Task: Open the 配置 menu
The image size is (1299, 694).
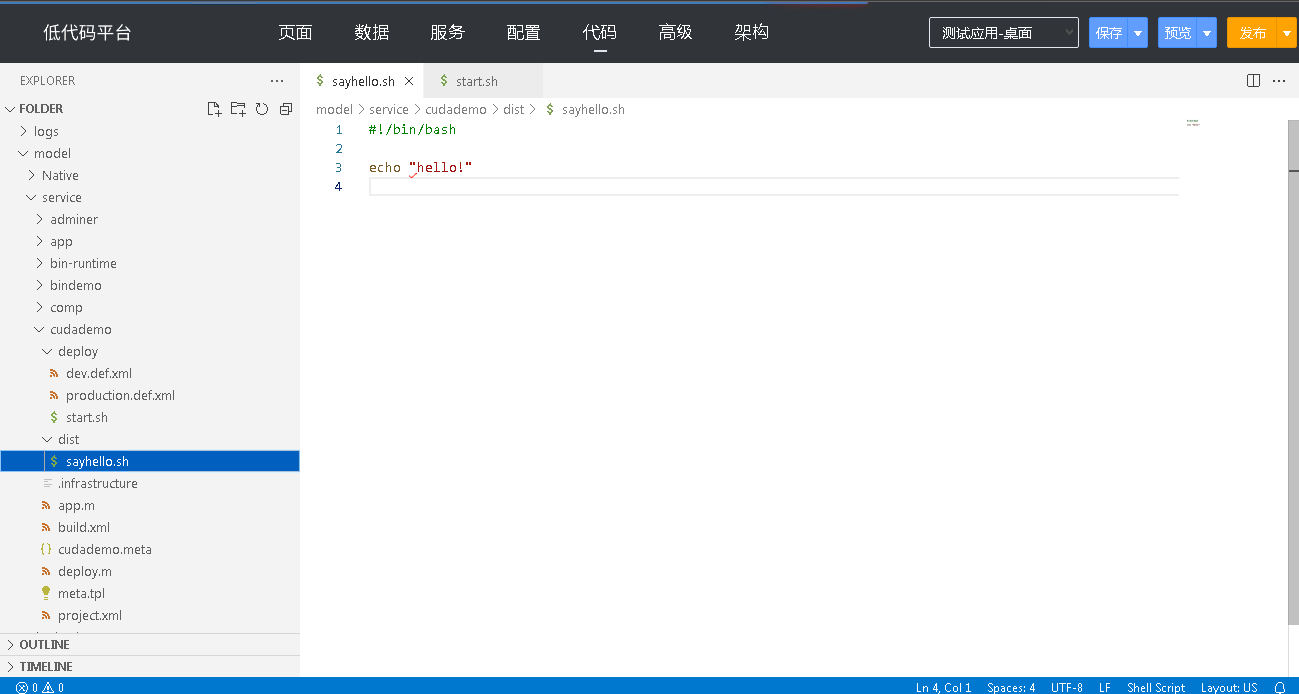Action: pos(524,33)
